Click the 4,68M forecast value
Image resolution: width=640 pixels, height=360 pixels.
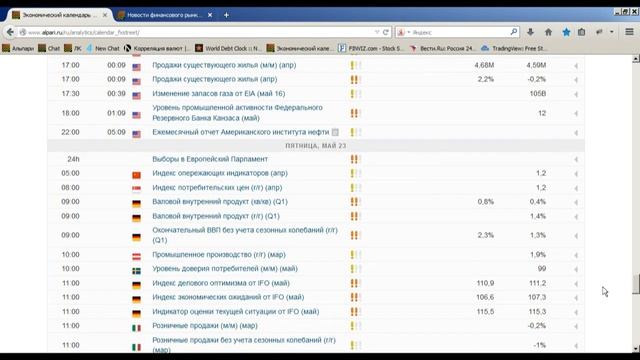[484, 65]
